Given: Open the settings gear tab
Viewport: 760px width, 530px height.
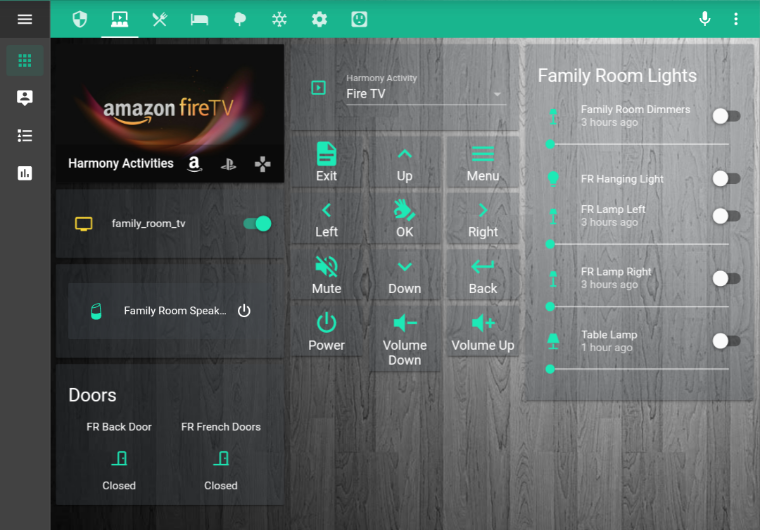Looking at the screenshot, I should point(319,19).
